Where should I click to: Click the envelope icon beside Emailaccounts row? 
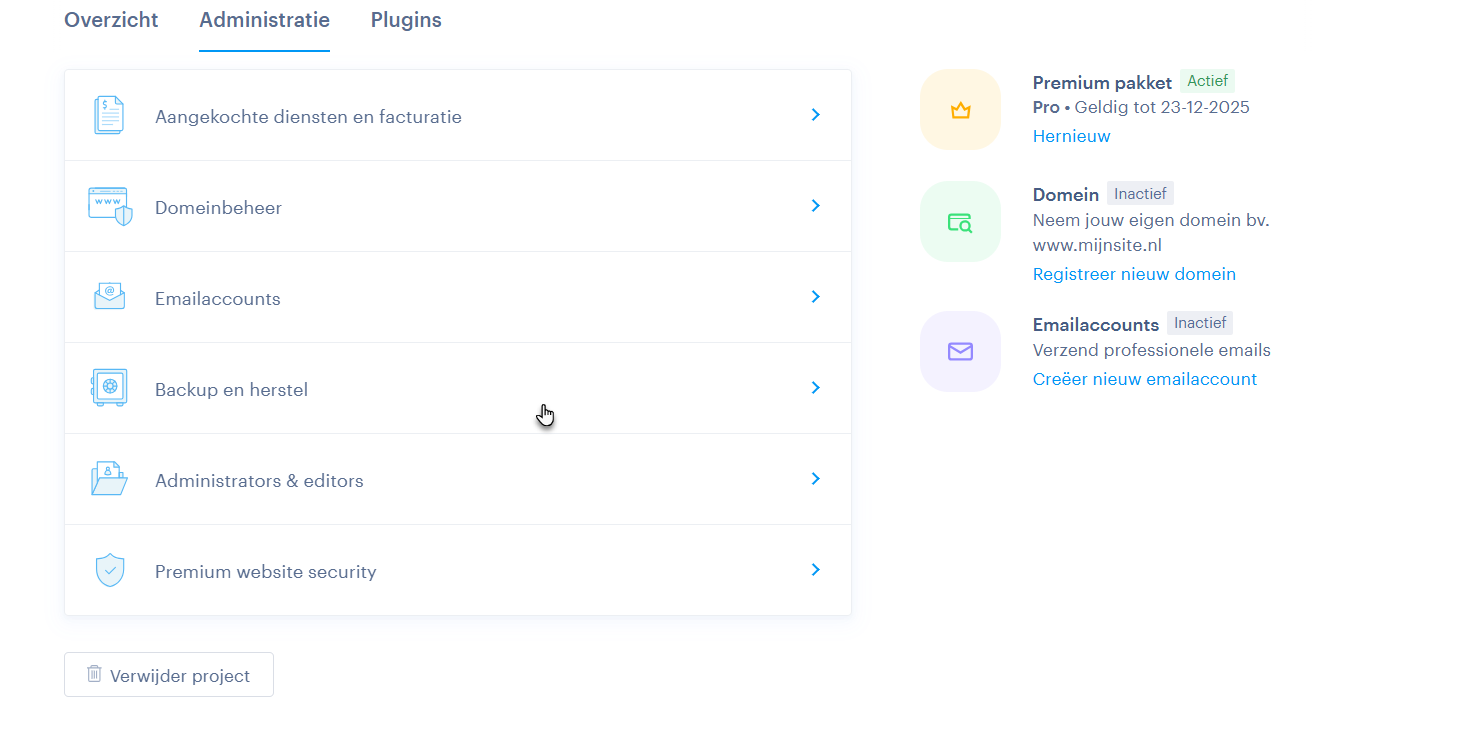point(109,297)
